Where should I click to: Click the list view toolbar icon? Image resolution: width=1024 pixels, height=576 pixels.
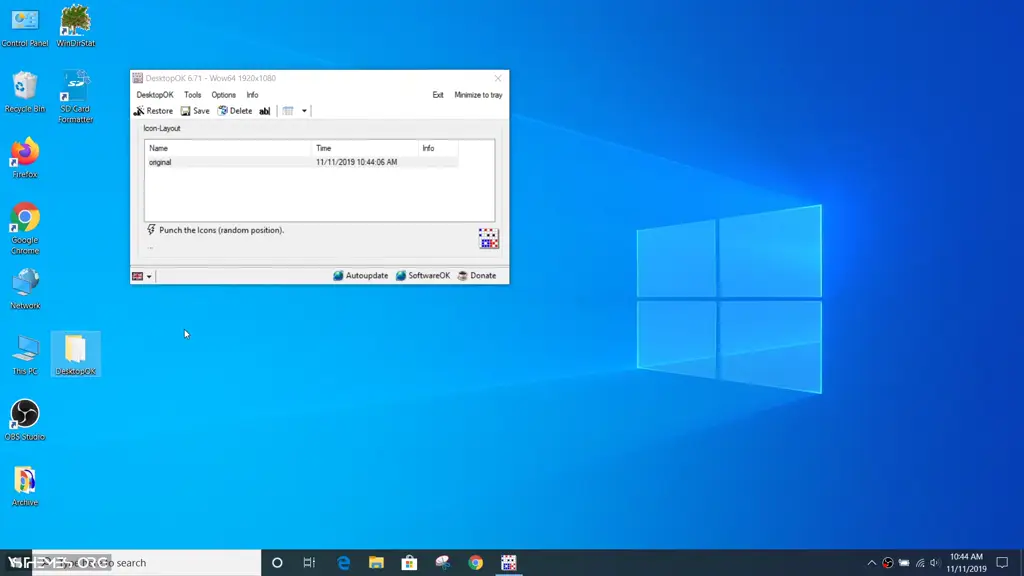pyautogui.click(x=288, y=111)
